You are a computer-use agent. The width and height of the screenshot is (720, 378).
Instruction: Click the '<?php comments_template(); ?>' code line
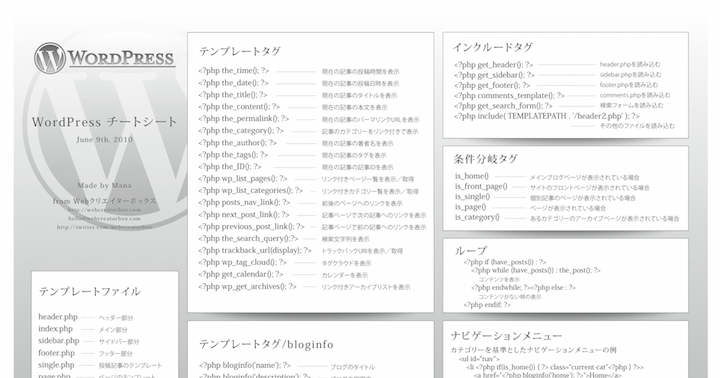point(509,96)
